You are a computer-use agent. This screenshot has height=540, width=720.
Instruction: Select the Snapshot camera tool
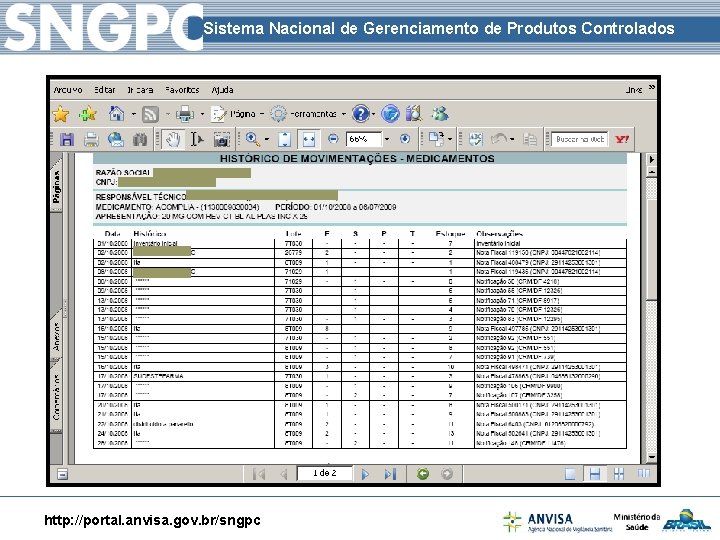(221, 140)
